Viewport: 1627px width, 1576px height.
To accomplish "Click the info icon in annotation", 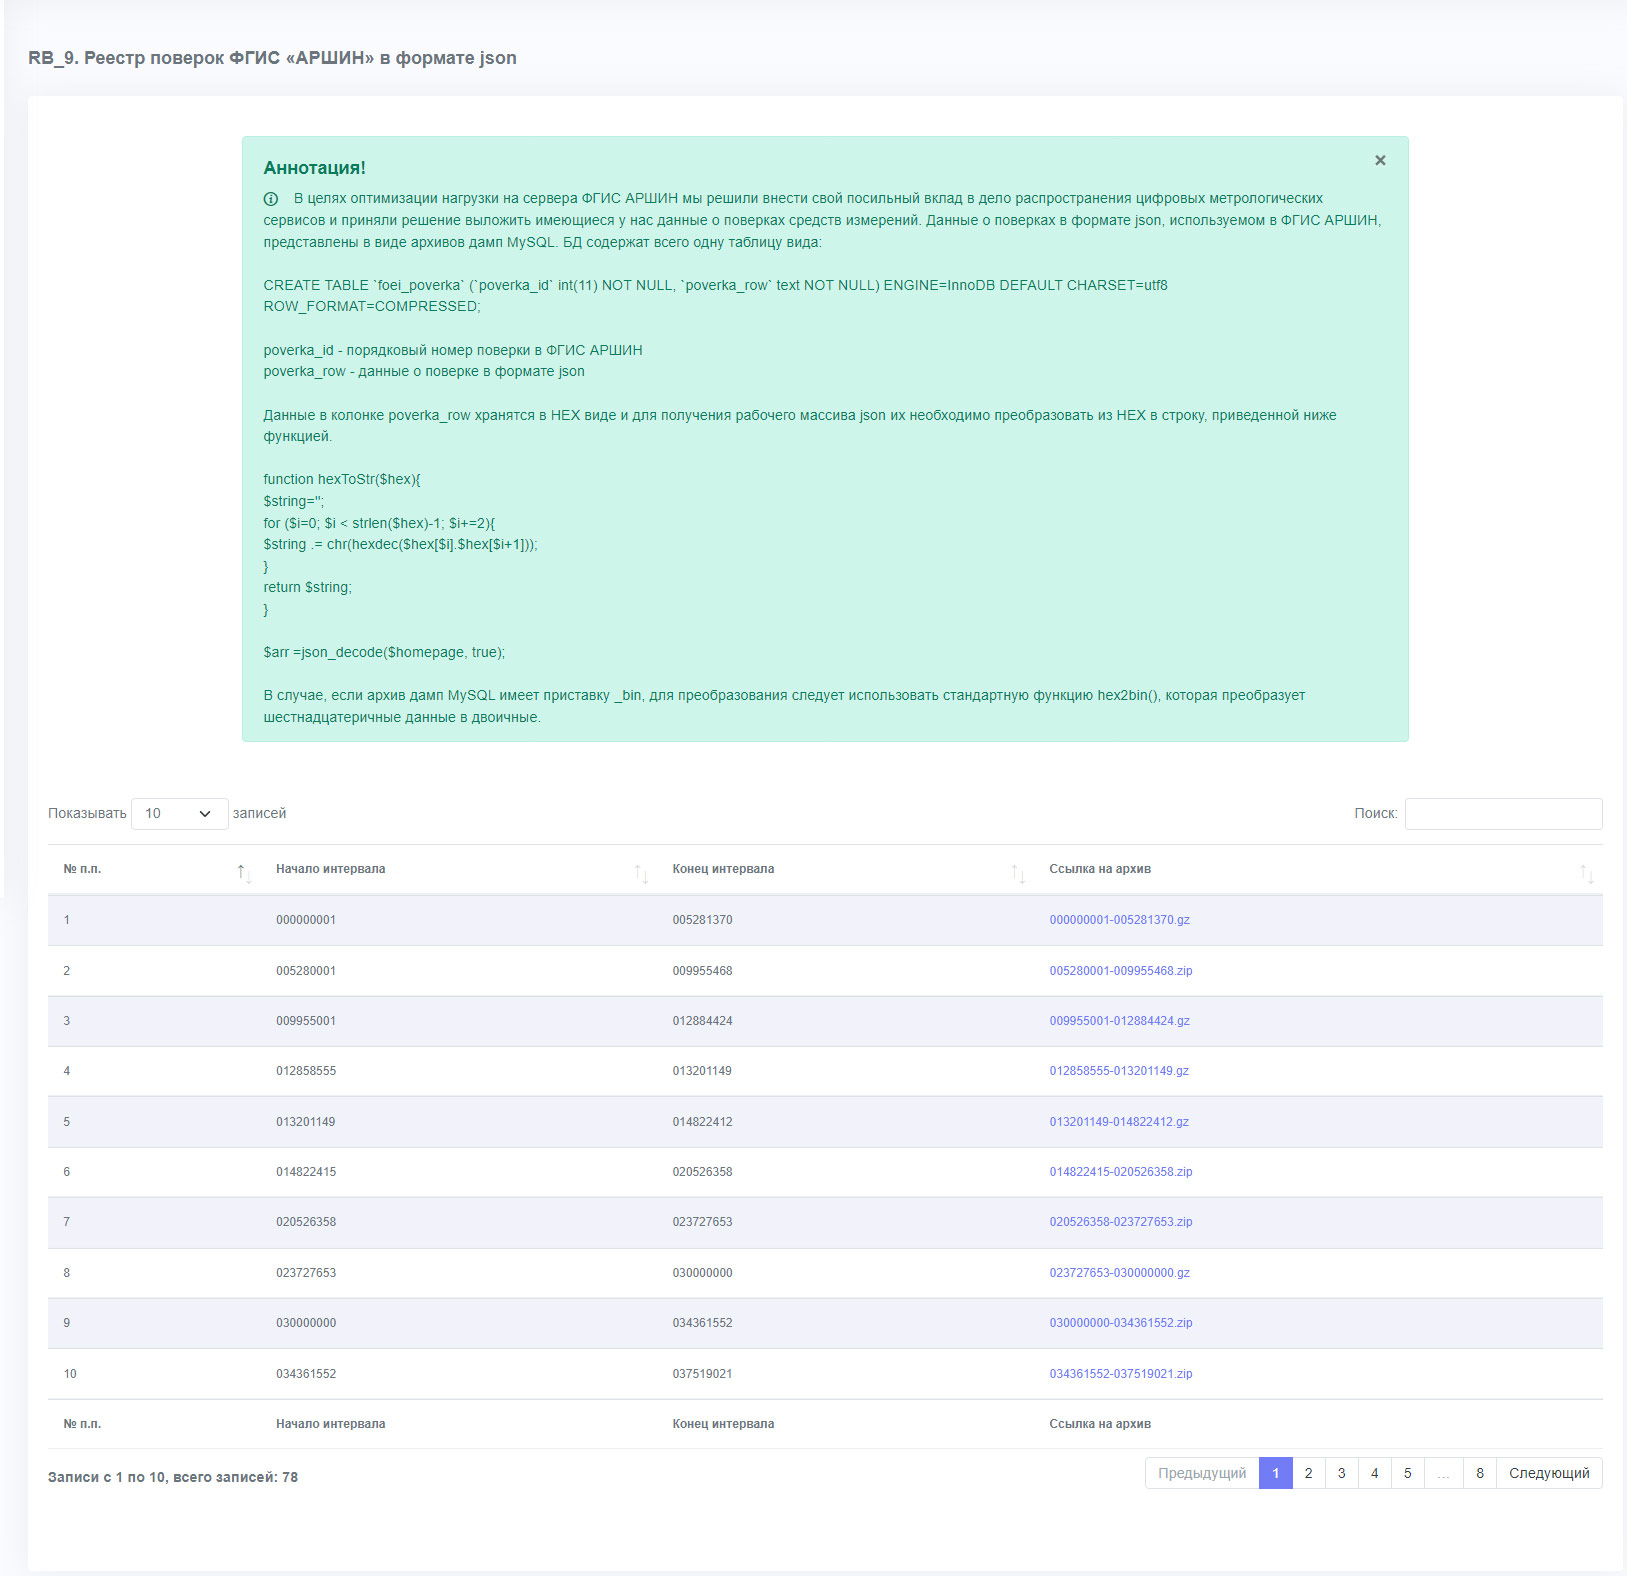I will pos(271,199).
